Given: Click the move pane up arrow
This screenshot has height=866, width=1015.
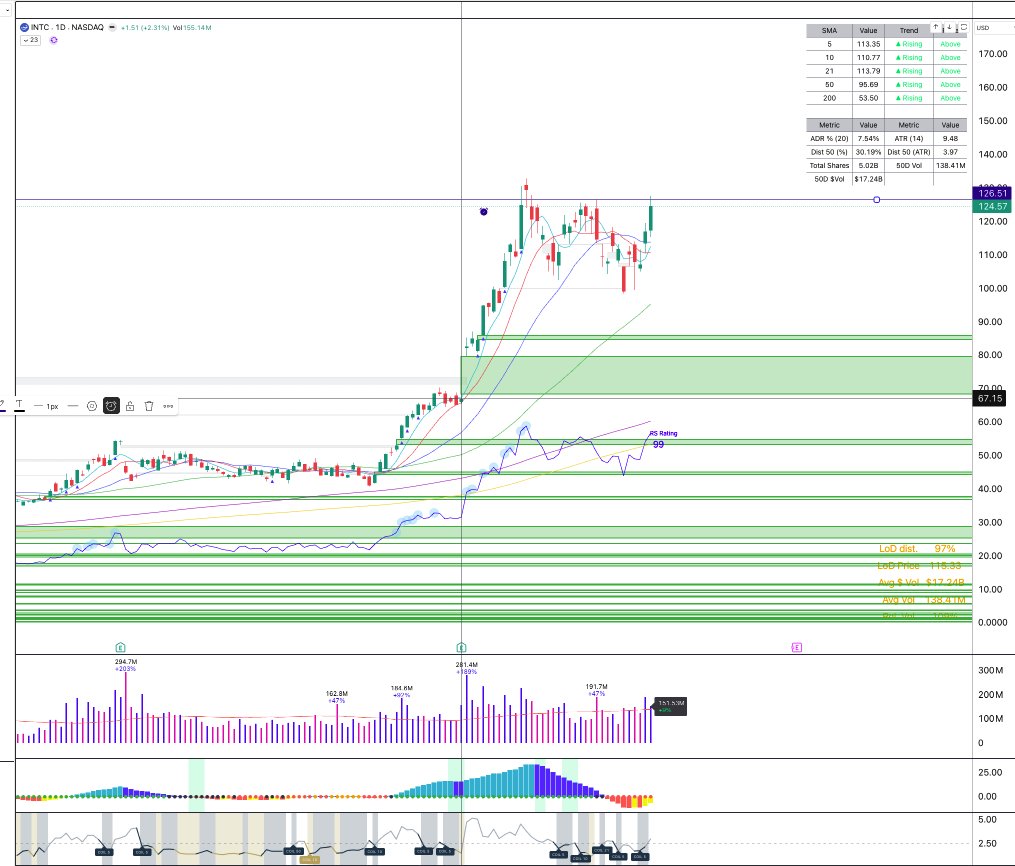Looking at the screenshot, I should point(935,27).
